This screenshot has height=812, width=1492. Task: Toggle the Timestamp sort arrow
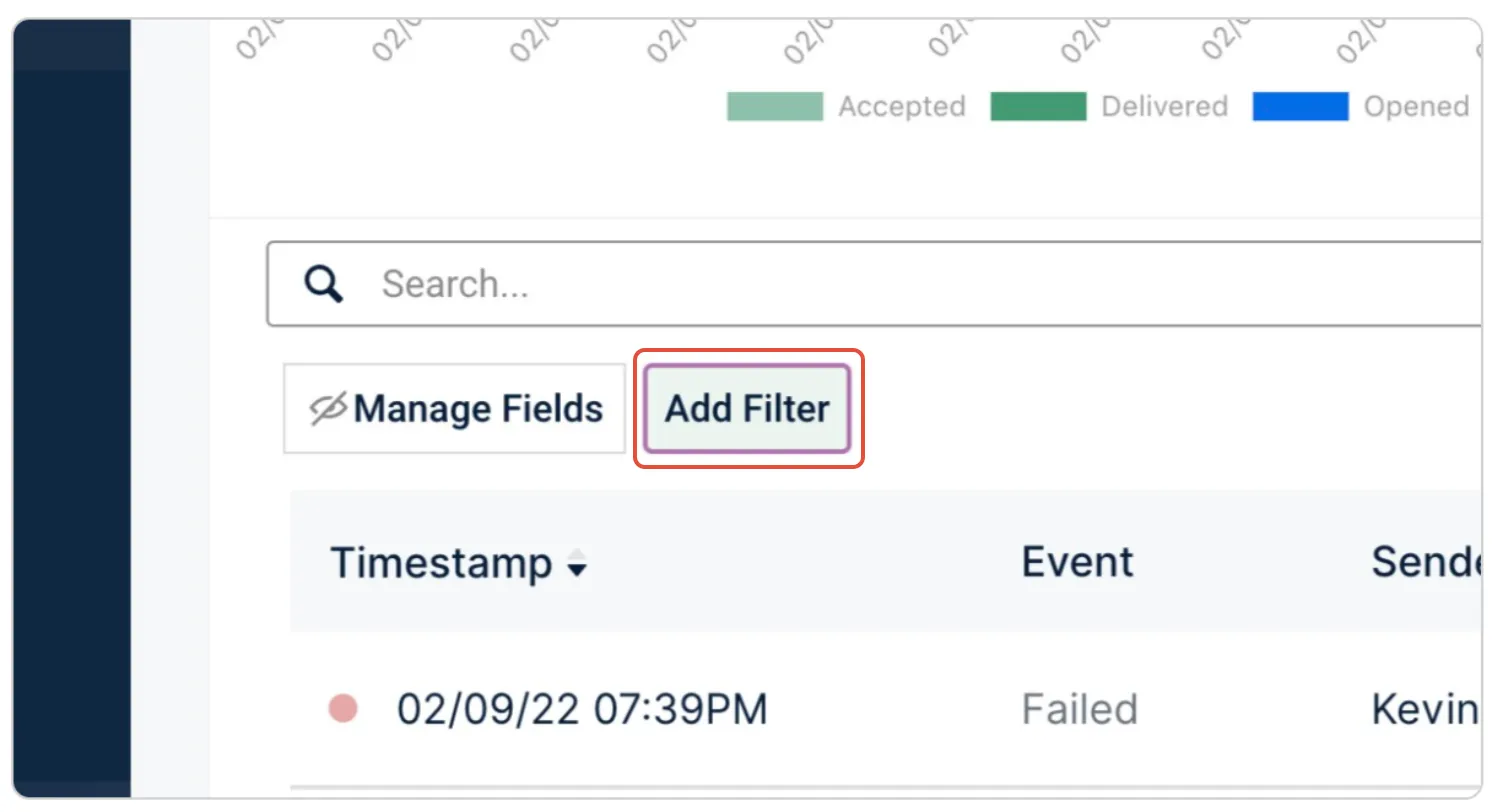[x=577, y=565]
